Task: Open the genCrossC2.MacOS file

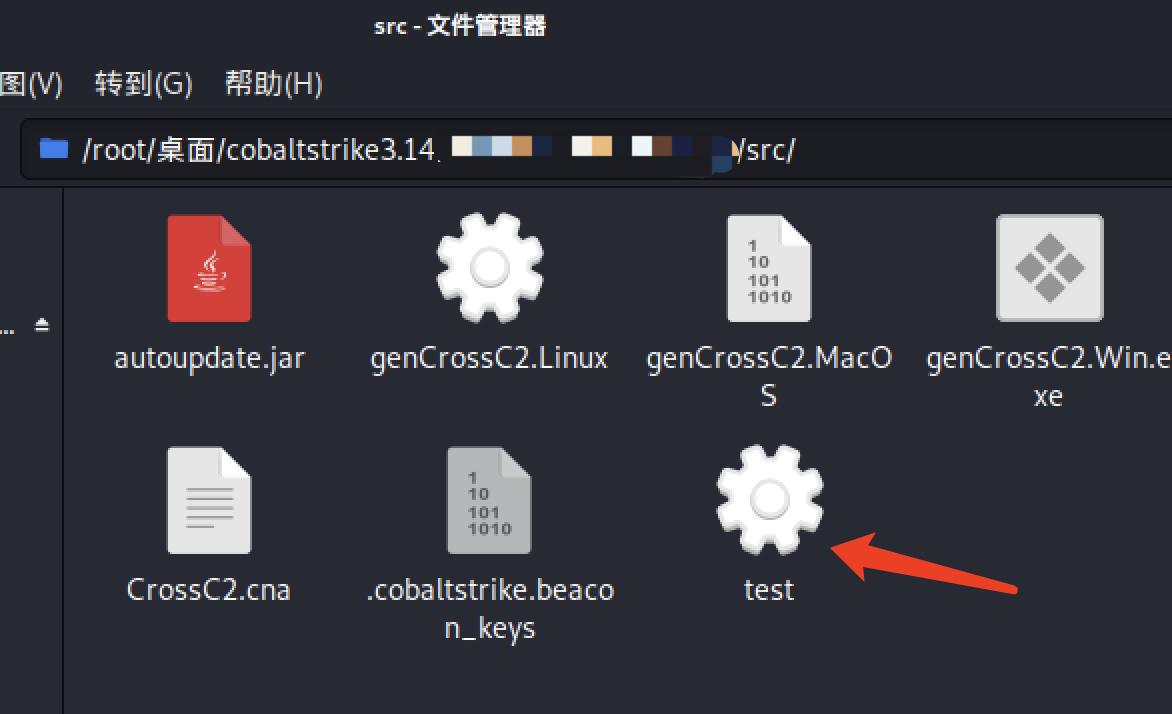Action: tap(769, 267)
